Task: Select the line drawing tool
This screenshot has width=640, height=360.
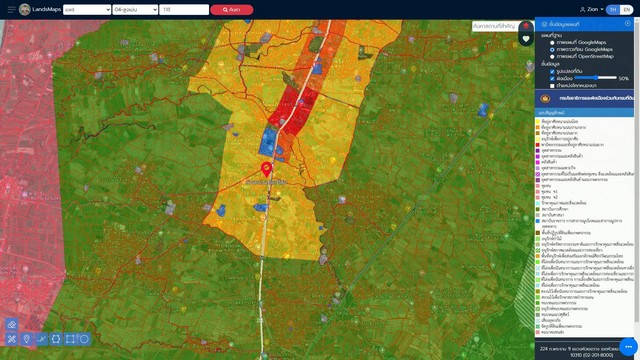Action: tap(41, 339)
